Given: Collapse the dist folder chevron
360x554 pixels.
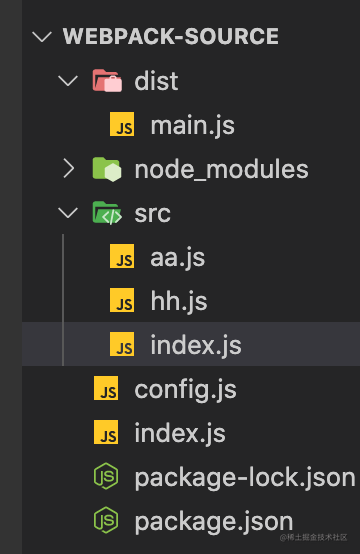Looking at the screenshot, I should click(68, 81).
